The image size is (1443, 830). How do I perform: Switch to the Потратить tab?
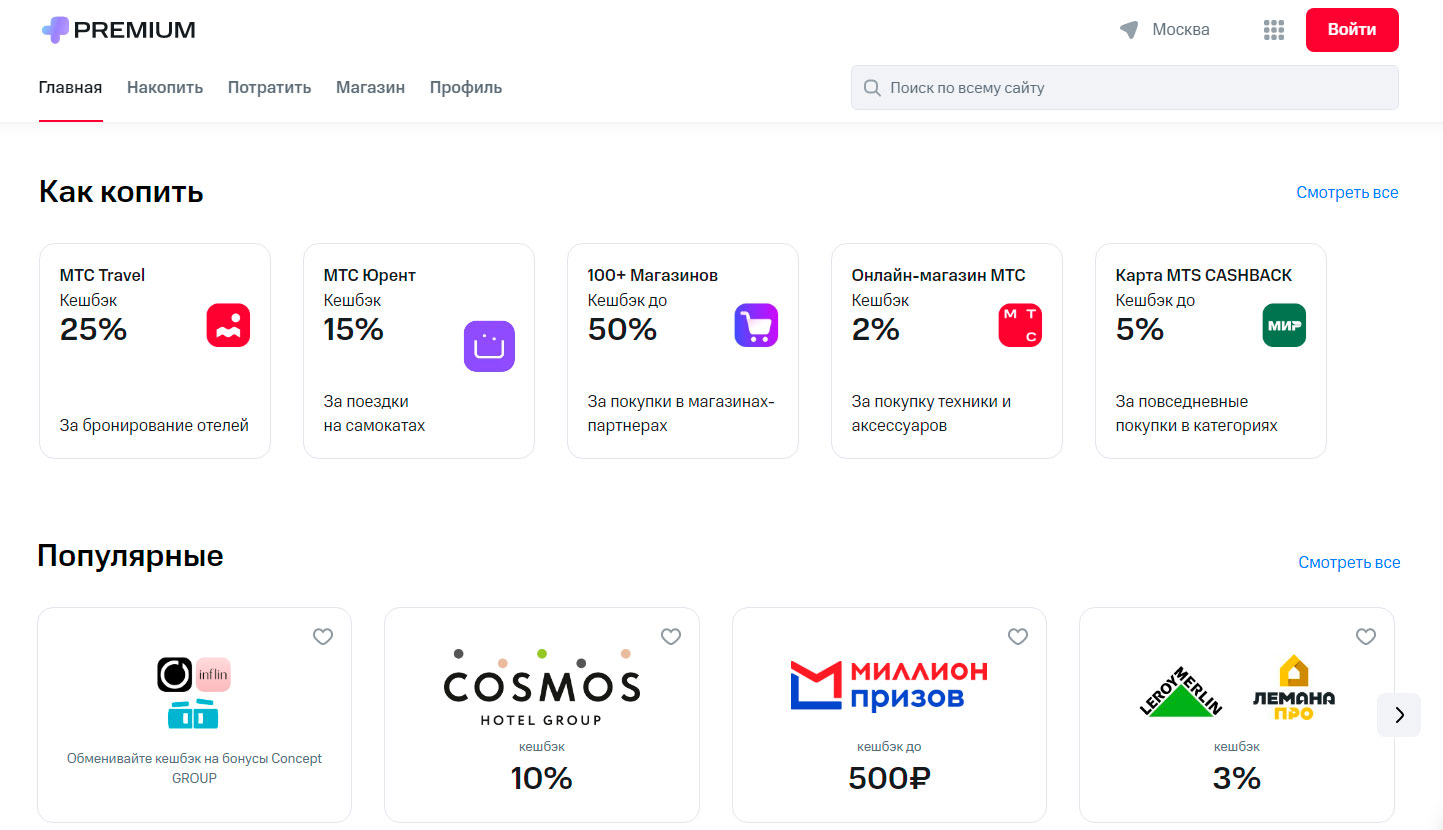(269, 88)
